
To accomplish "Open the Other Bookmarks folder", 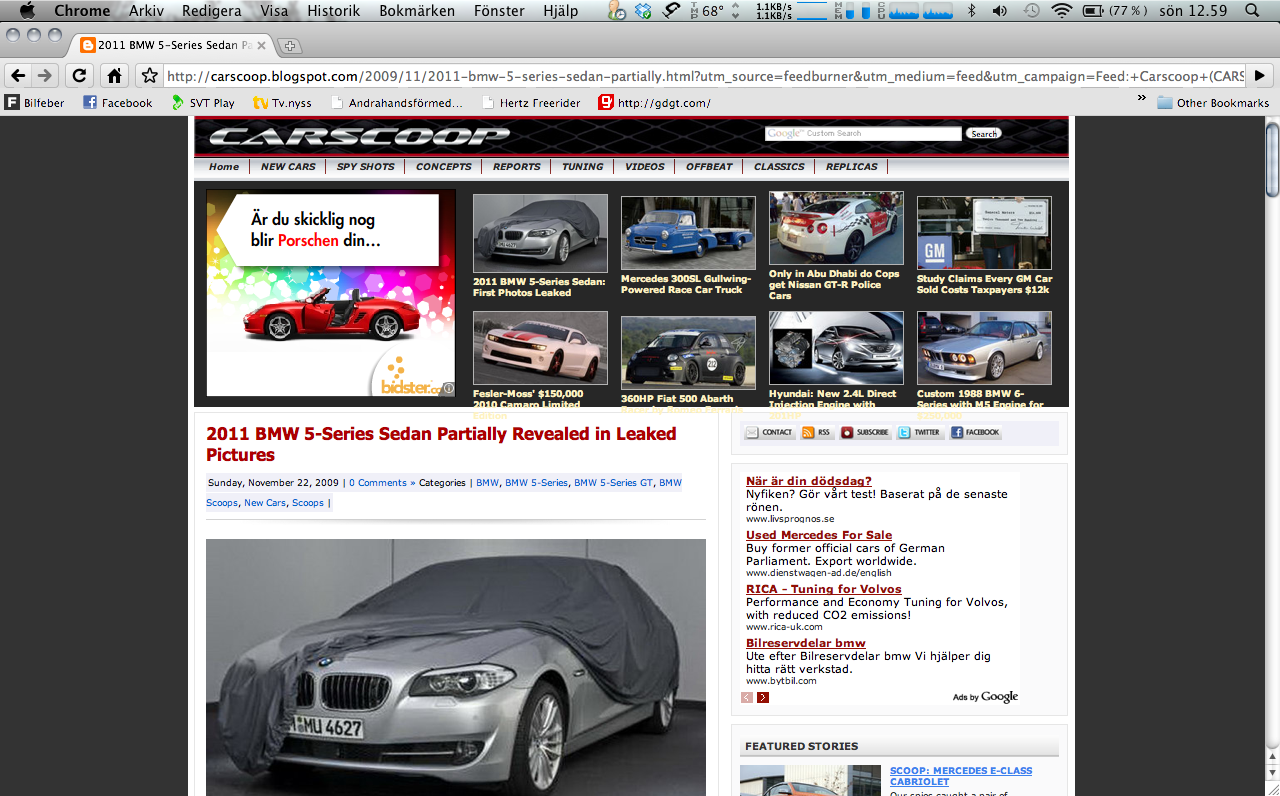I will pos(1212,103).
